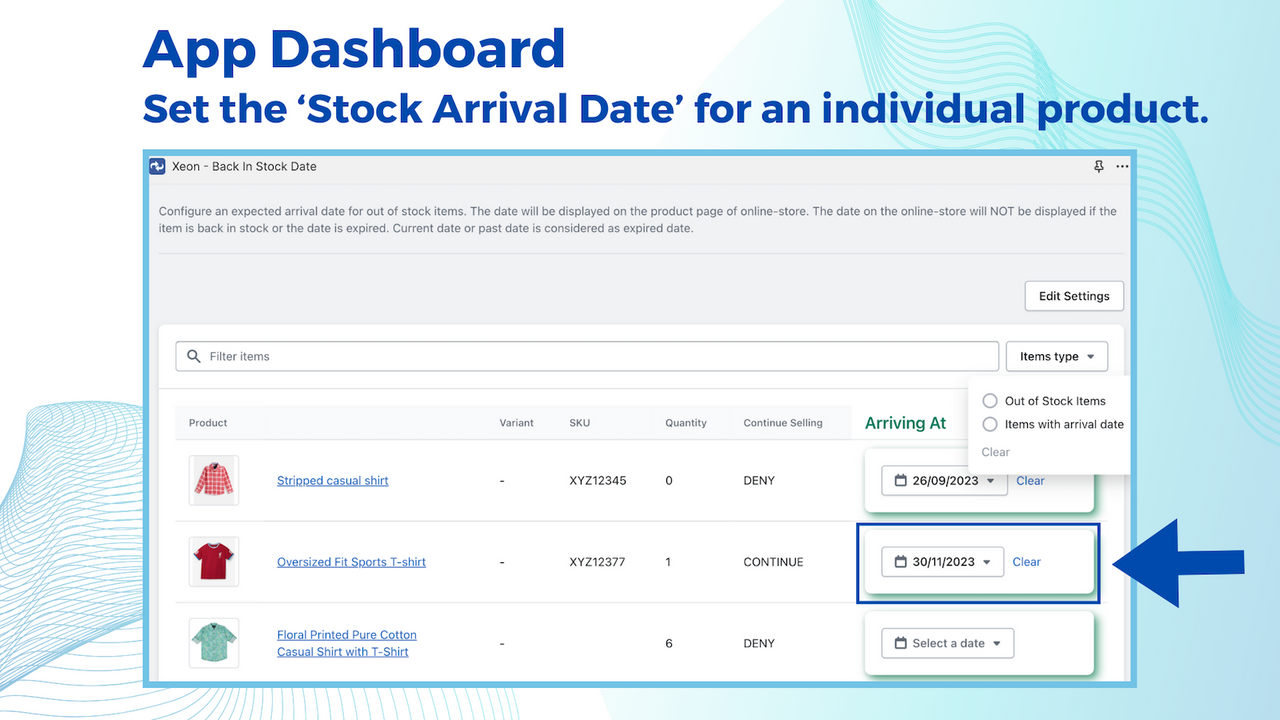Image resolution: width=1280 pixels, height=720 pixels.
Task: Clear the date for Oversized Fit Sports T-shirt
Action: click(1026, 562)
